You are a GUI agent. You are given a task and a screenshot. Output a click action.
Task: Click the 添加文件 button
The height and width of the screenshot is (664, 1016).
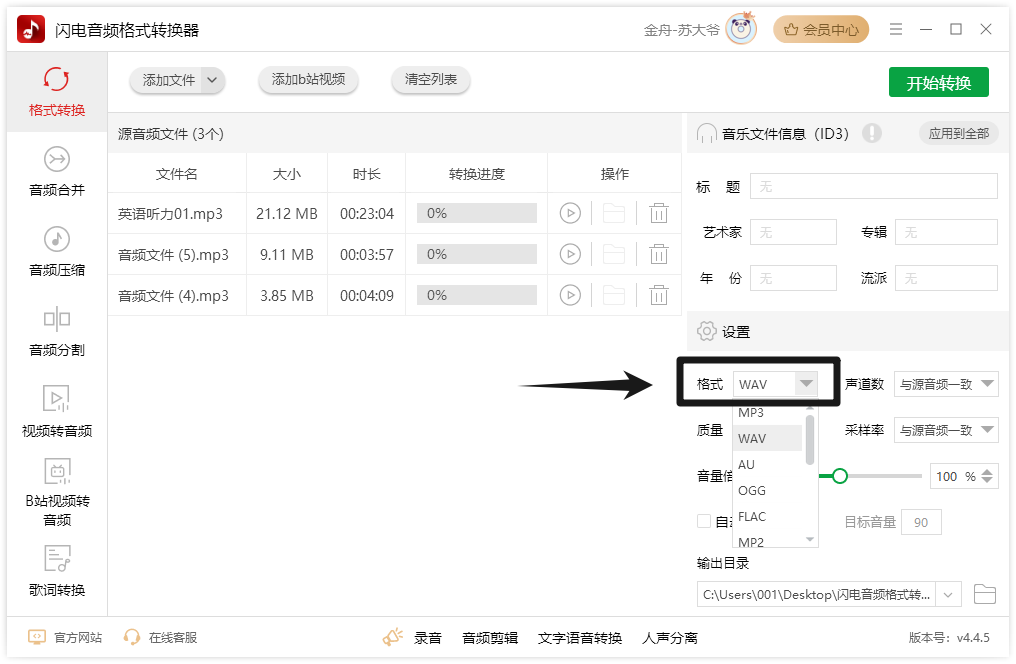tap(166, 80)
